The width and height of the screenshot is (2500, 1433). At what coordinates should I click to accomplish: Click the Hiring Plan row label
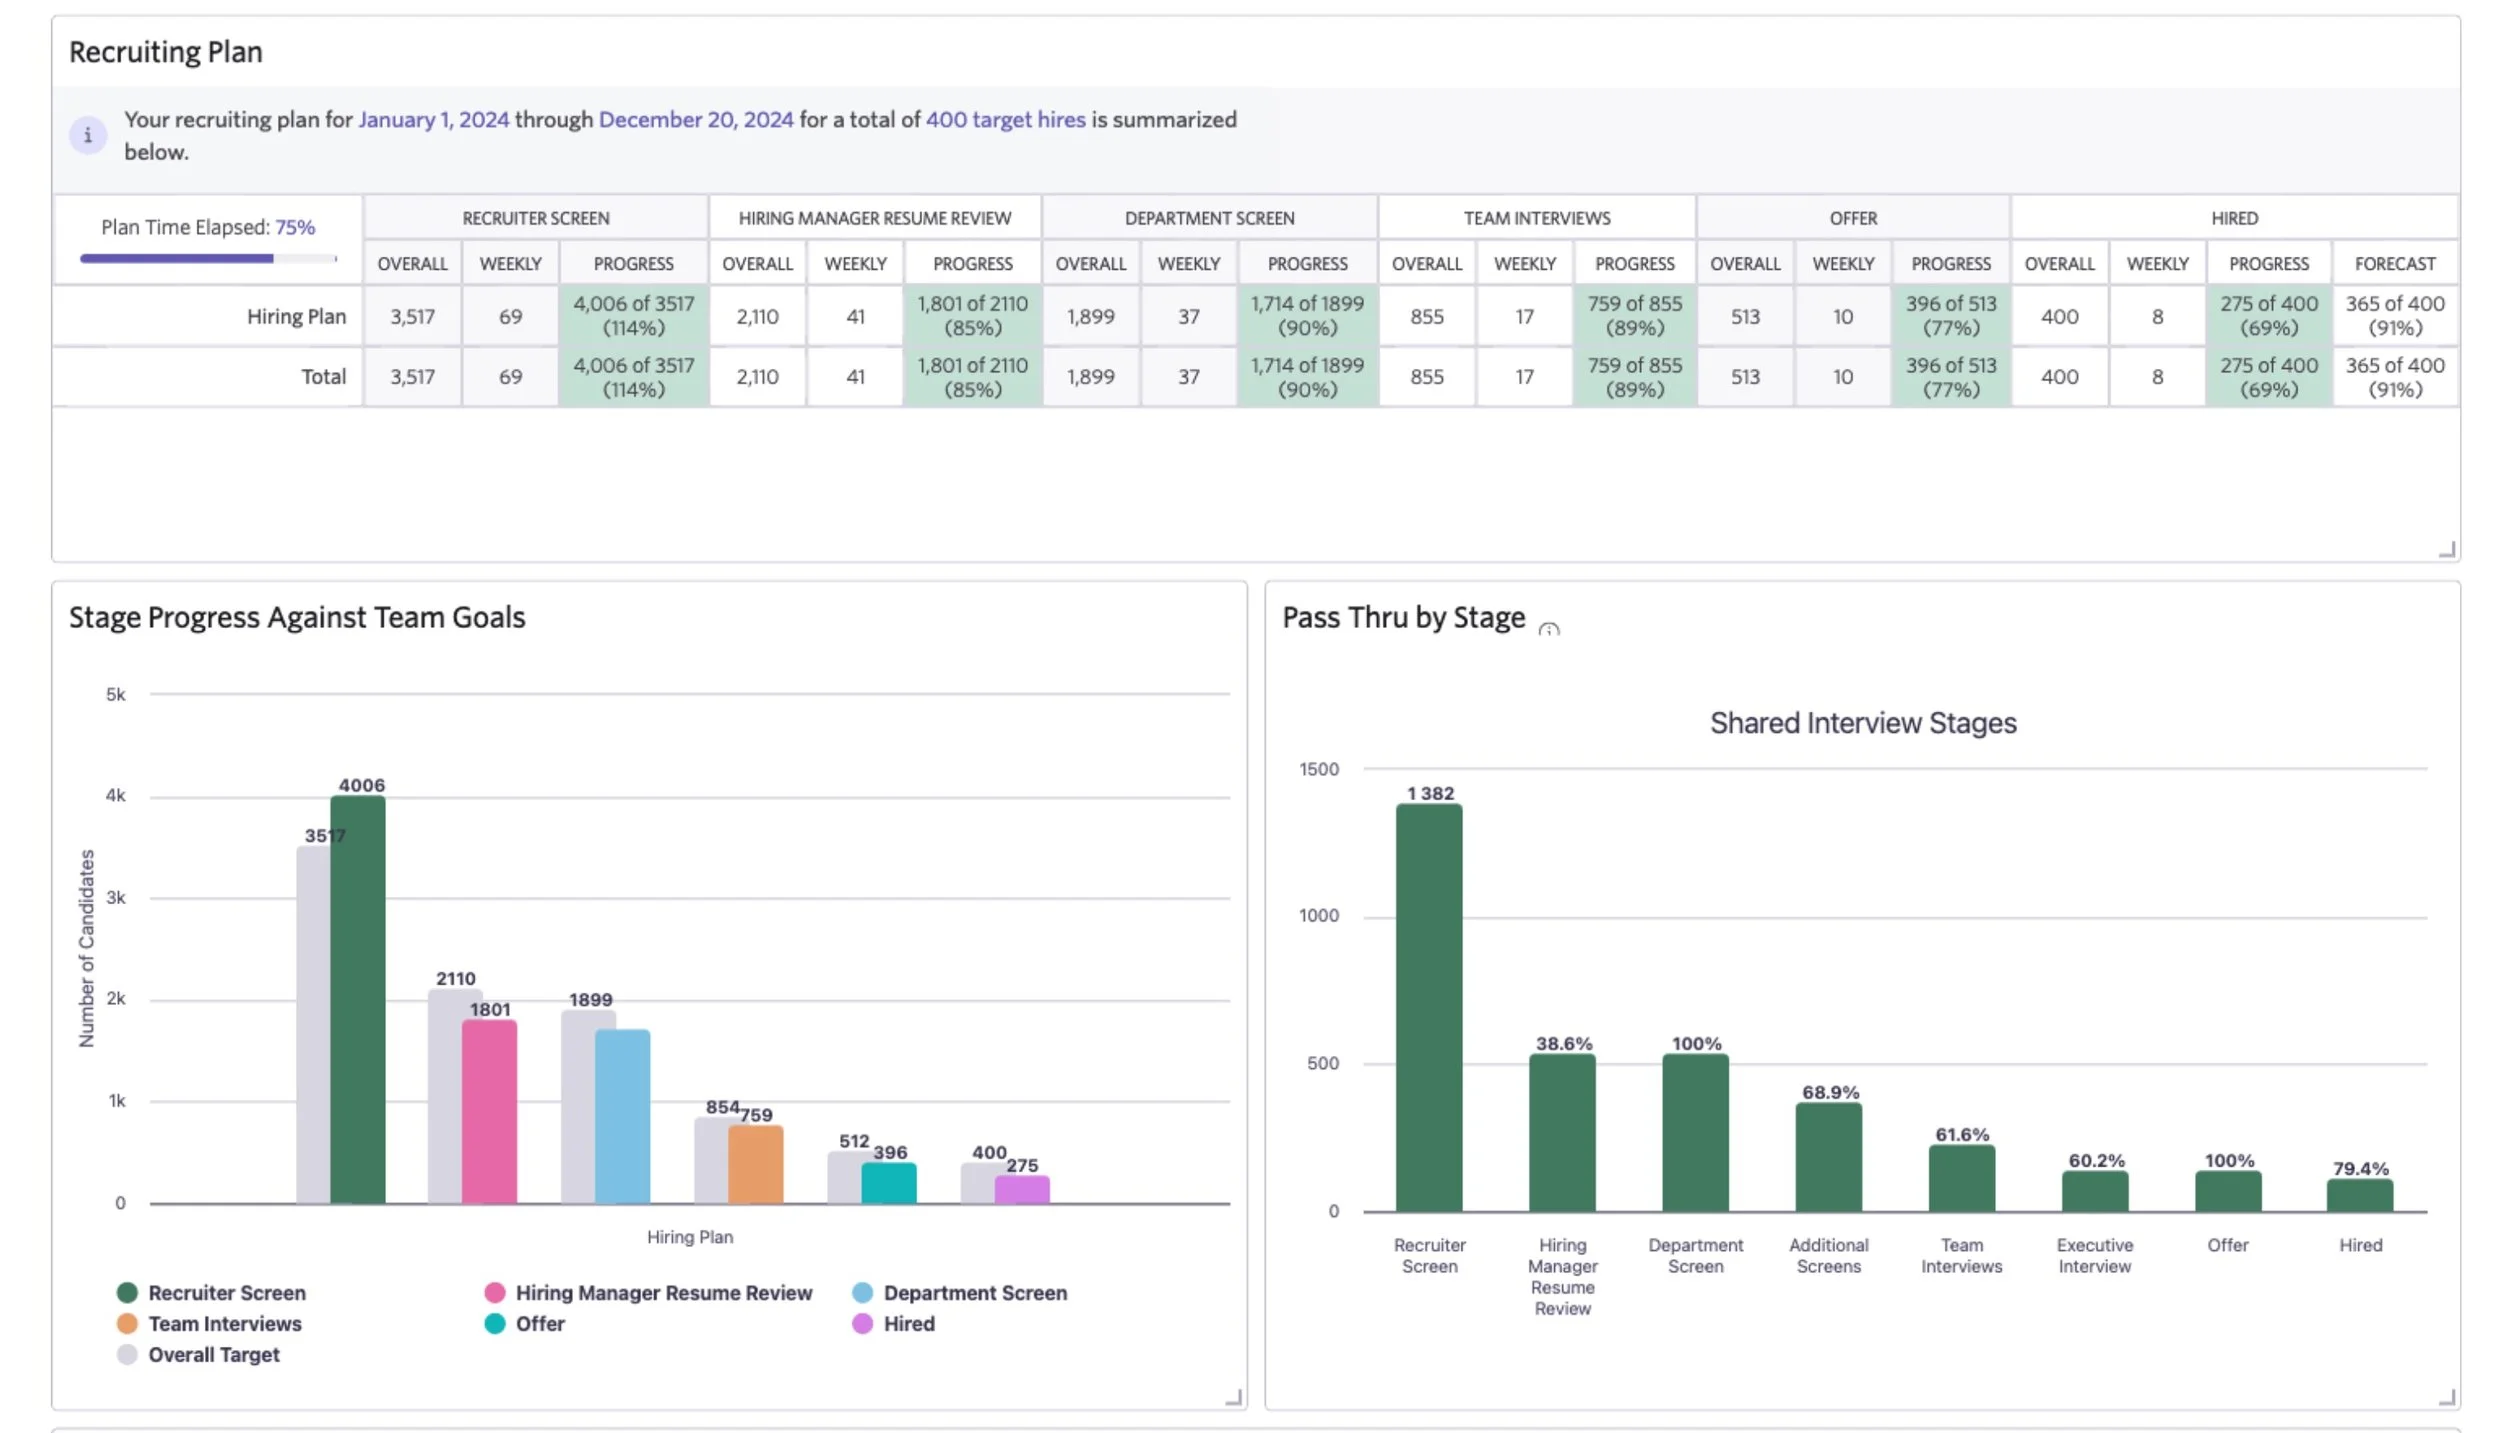(296, 316)
